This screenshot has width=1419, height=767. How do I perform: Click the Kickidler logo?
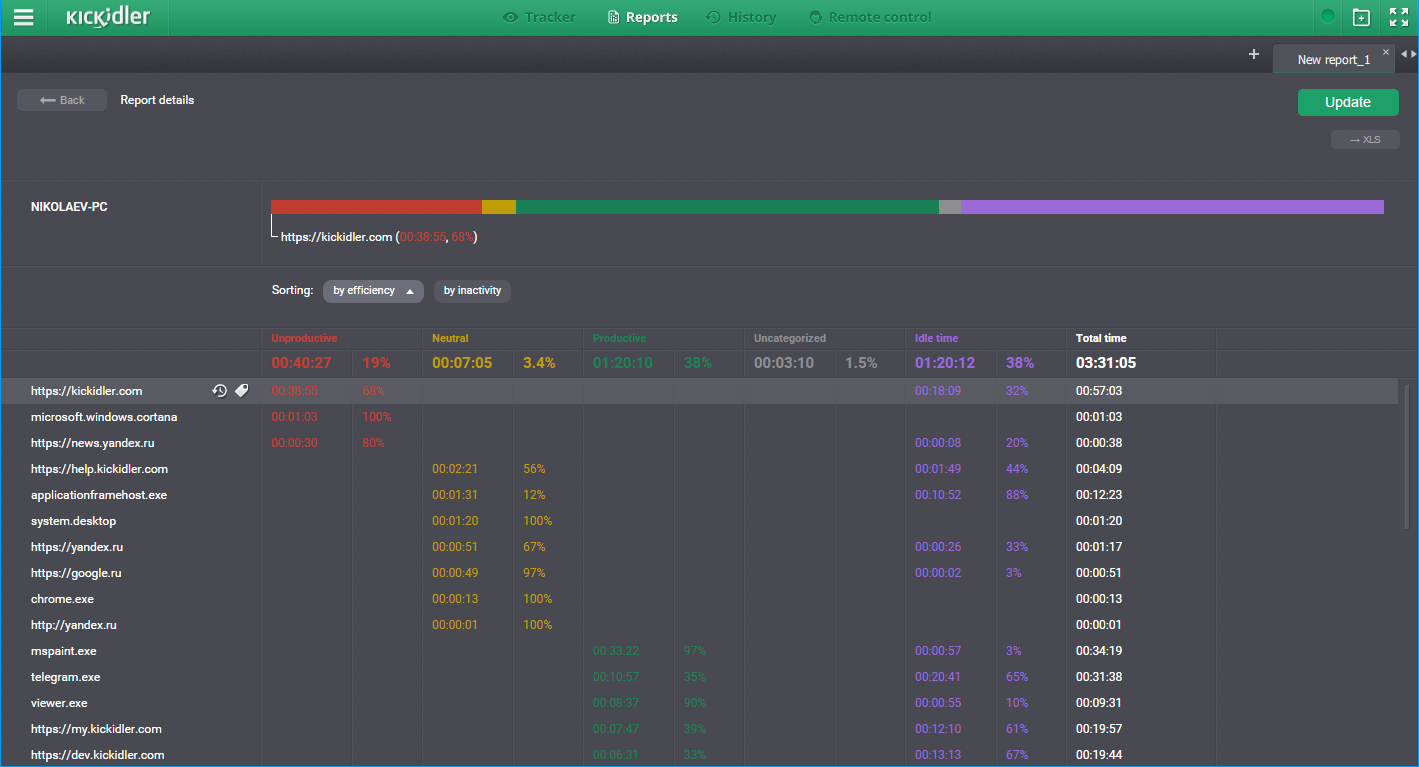[108, 17]
